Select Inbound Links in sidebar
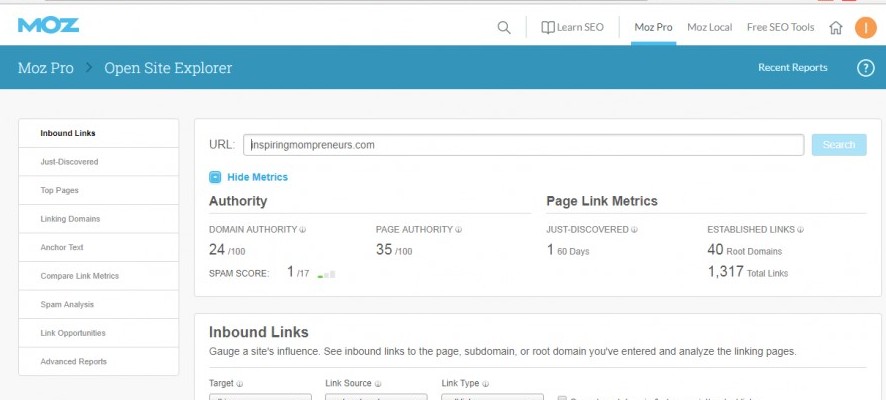 tap(99, 133)
